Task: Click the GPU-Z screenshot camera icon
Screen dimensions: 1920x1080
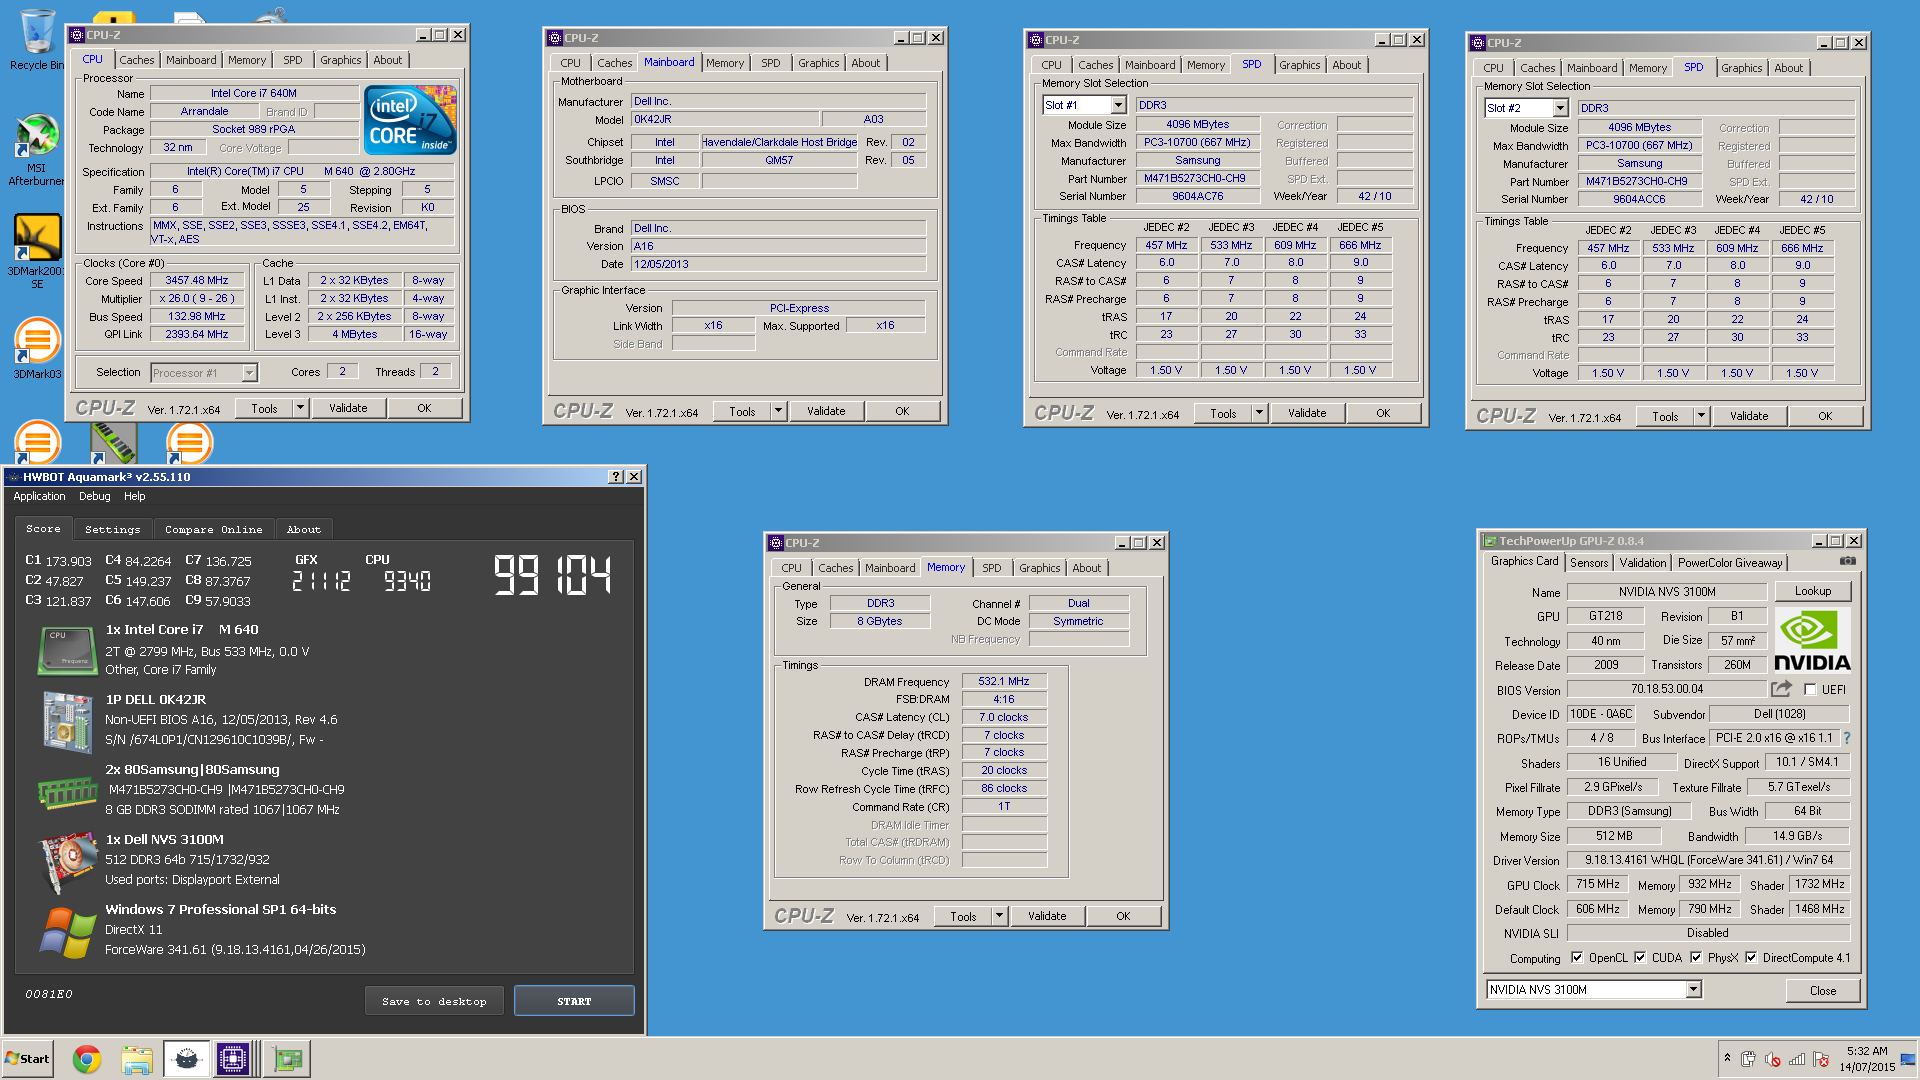Action: pos(1847,561)
